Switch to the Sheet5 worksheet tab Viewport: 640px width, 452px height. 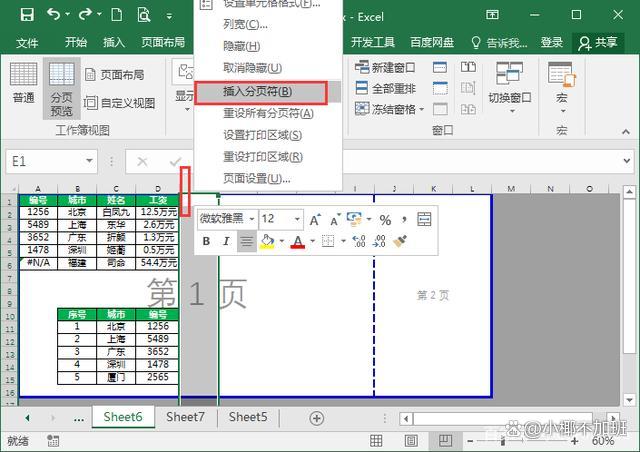[x=248, y=417]
